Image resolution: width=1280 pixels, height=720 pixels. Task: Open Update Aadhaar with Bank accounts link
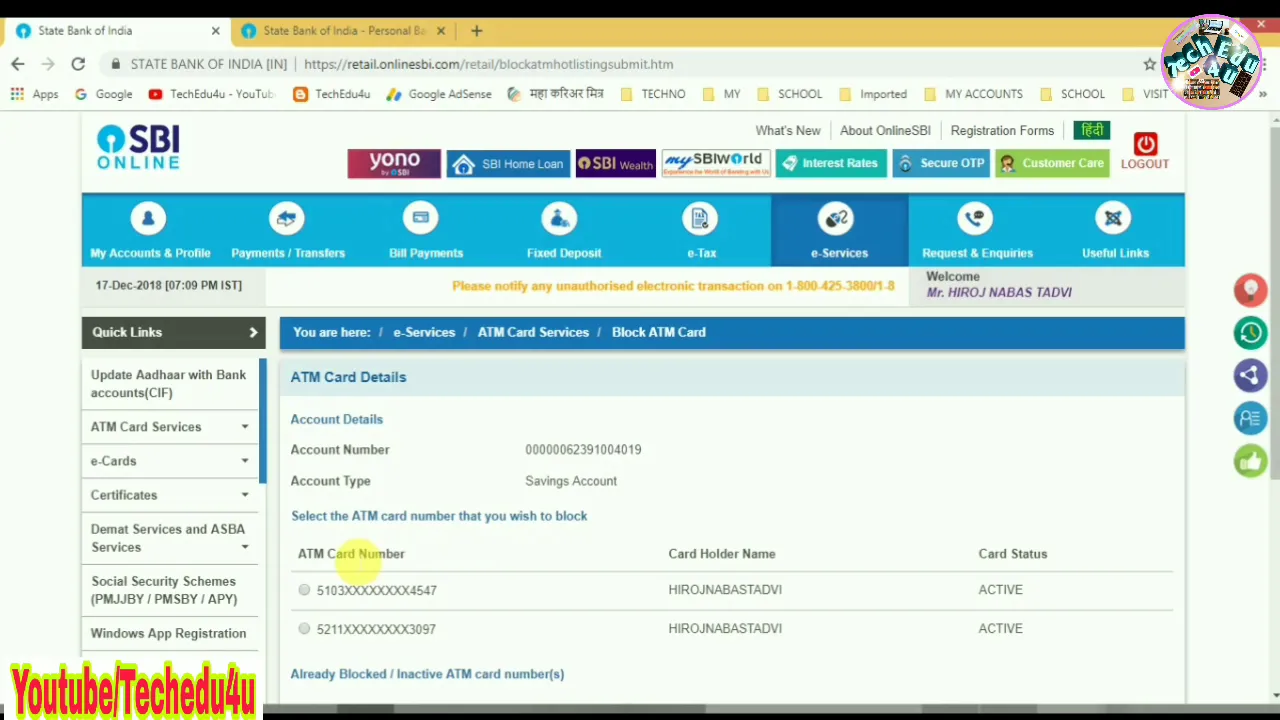(168, 384)
